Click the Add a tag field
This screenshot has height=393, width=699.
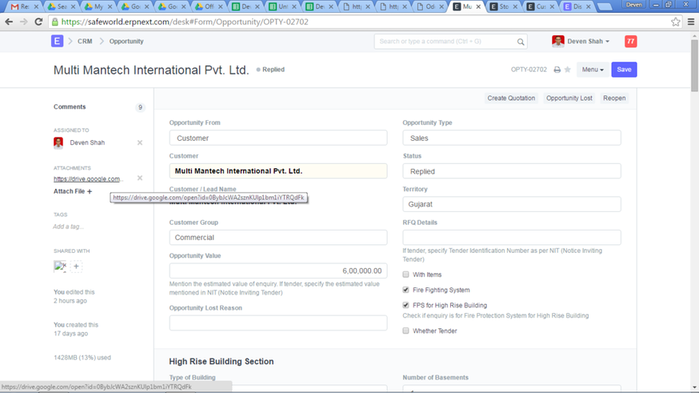tap(68, 226)
